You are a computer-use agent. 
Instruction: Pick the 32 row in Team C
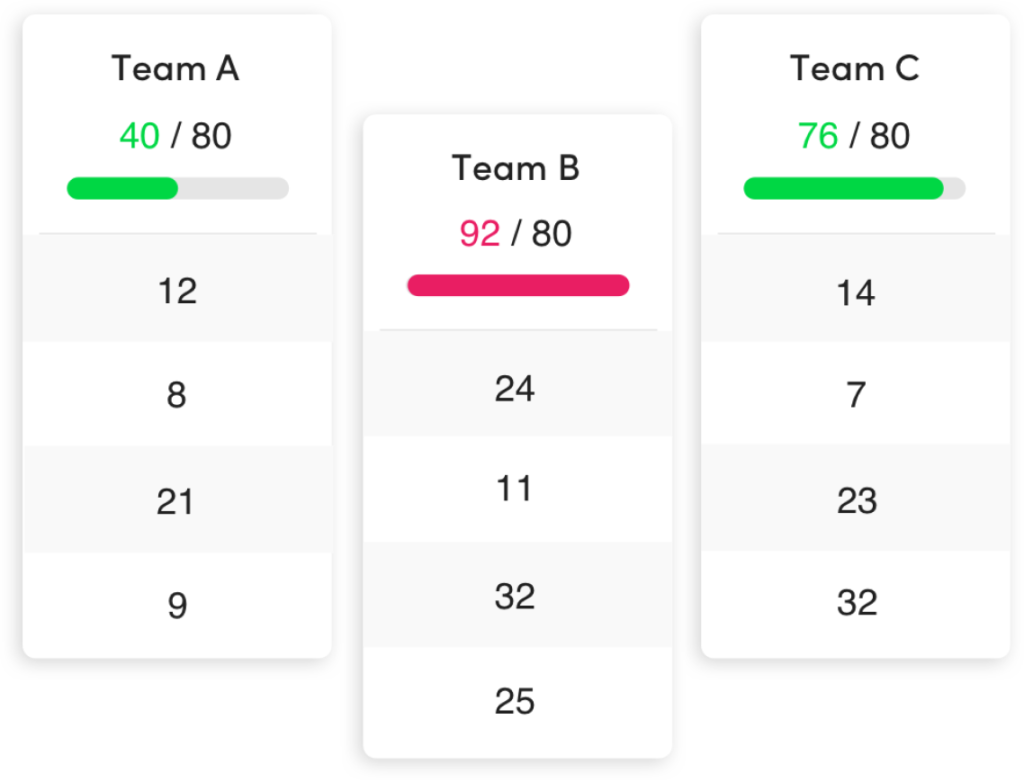coord(856,603)
